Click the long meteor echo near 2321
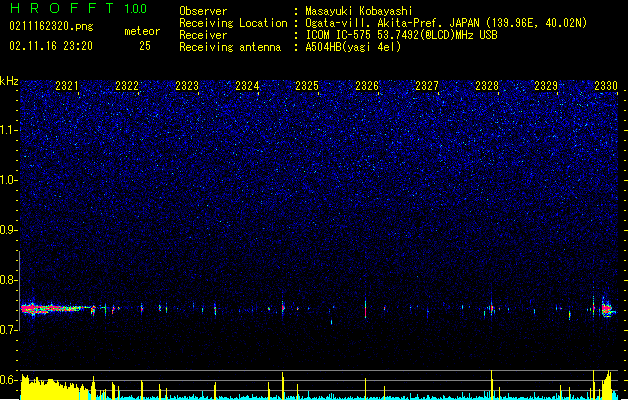The image size is (629, 400). point(56,309)
